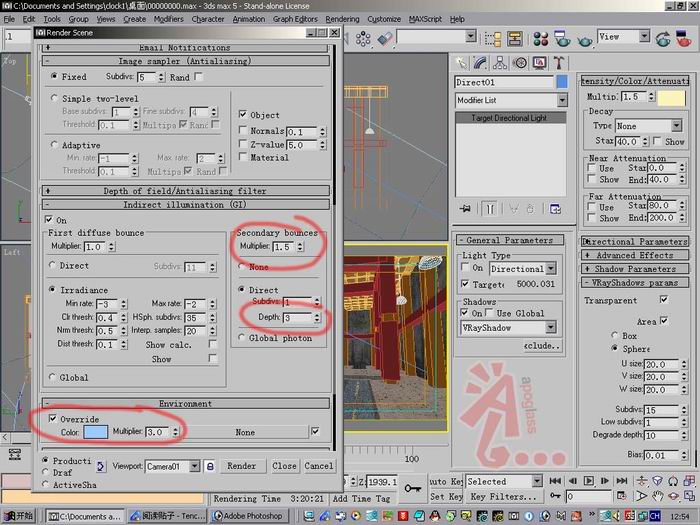The width and height of the screenshot is (700, 525).
Task: Toggle VRayShadows Transparent checkbox
Action: tap(664, 299)
